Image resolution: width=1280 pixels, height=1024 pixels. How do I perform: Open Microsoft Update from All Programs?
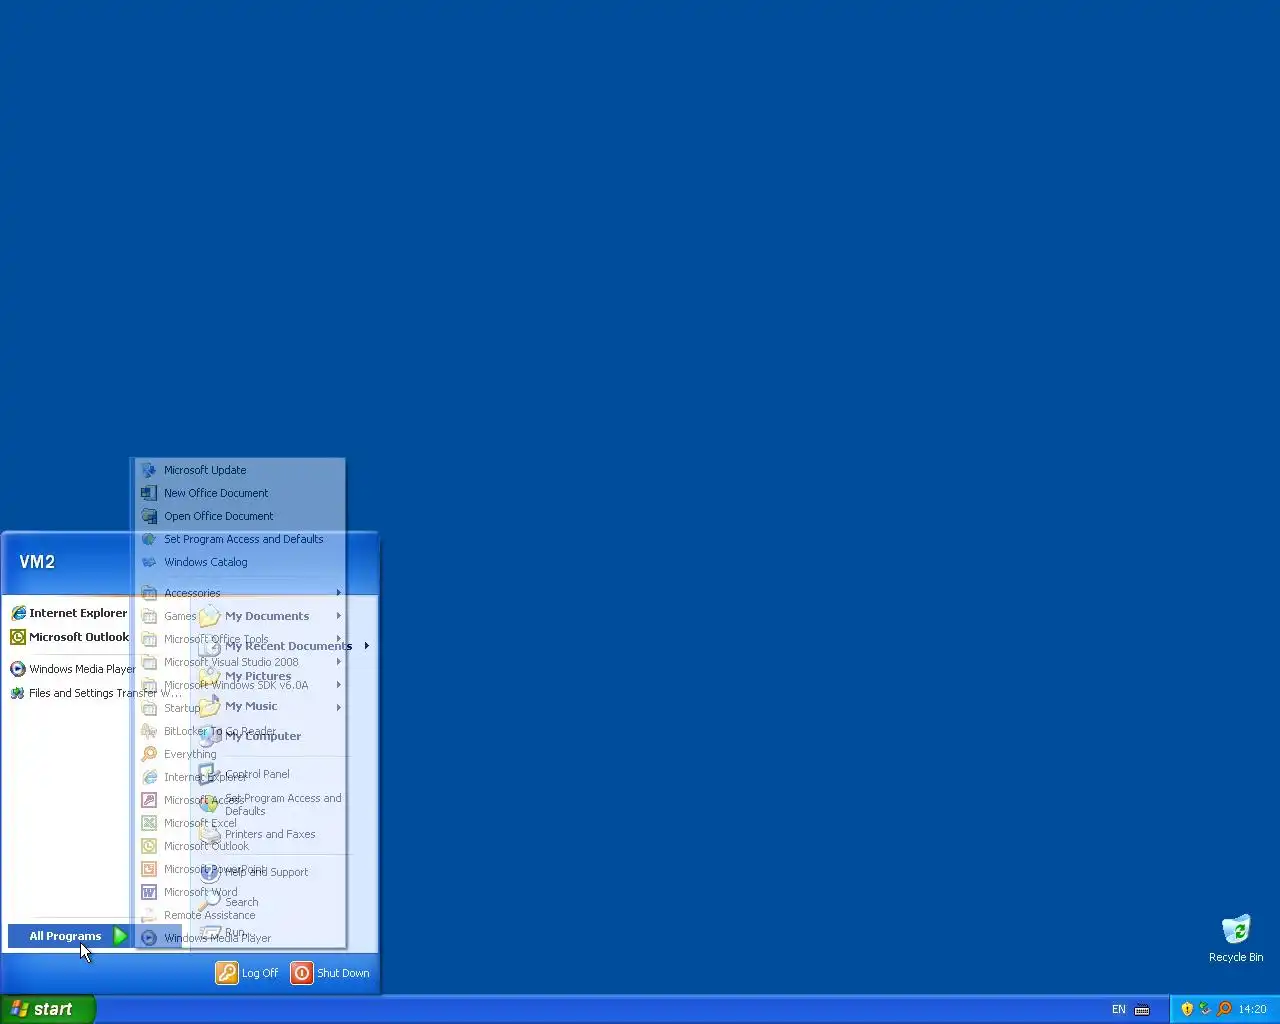[x=240, y=470]
